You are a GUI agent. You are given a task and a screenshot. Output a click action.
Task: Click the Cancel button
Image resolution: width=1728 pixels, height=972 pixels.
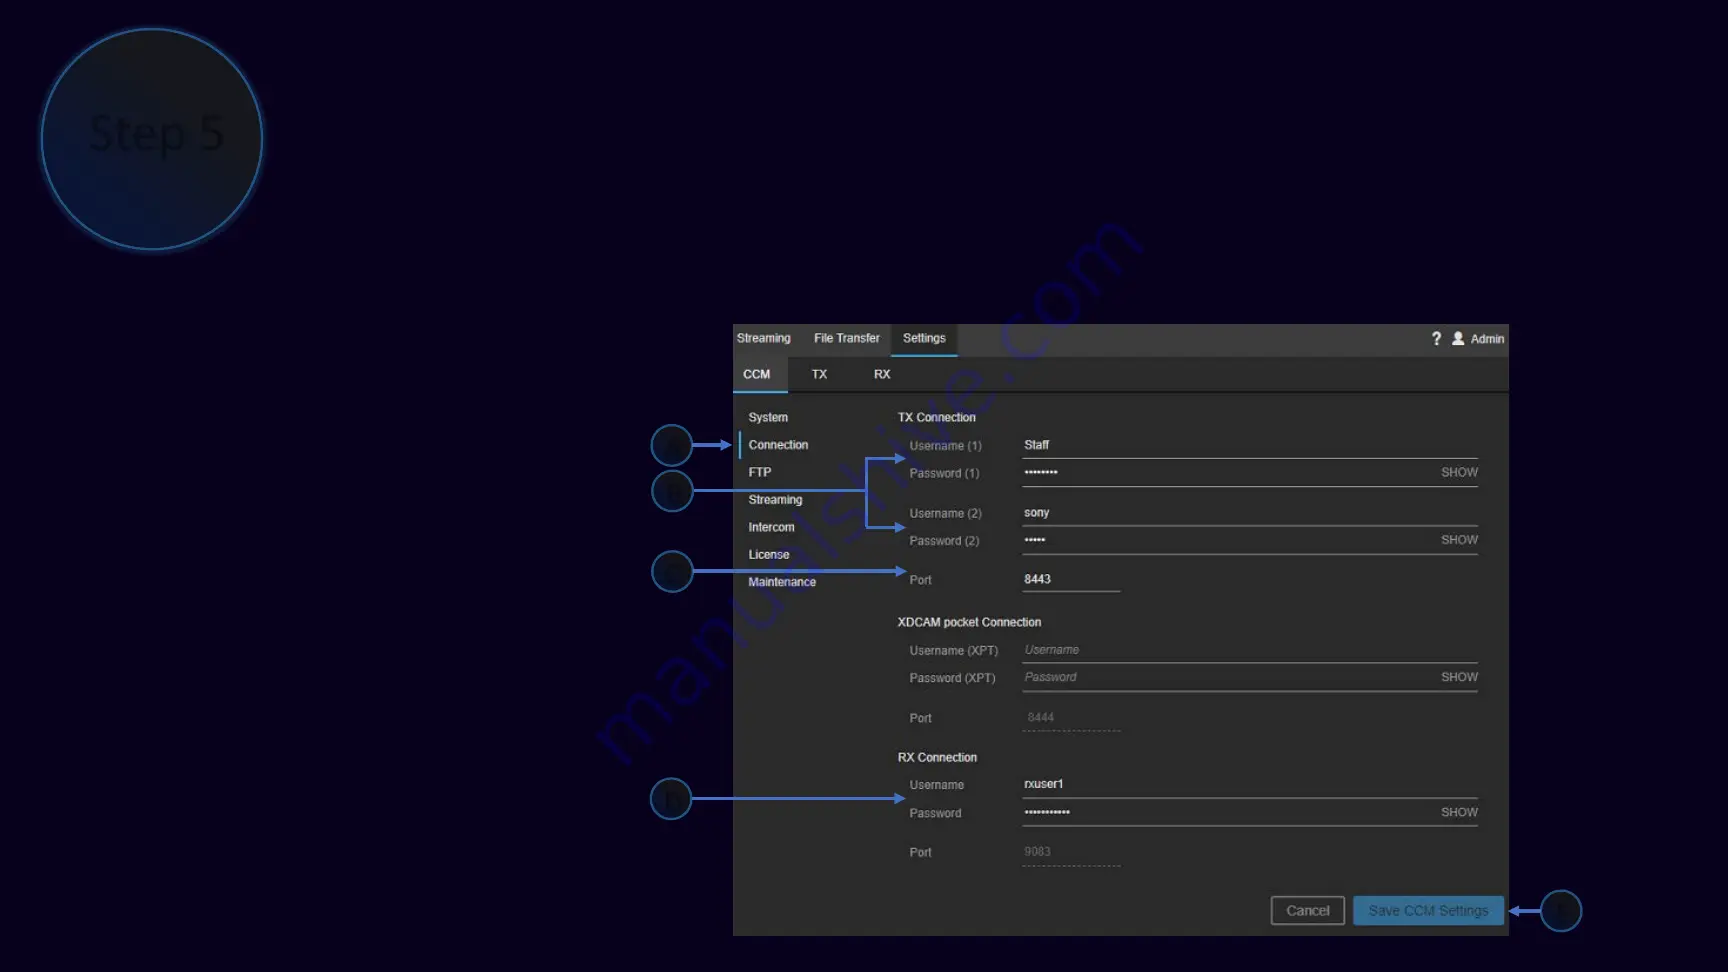pos(1307,911)
